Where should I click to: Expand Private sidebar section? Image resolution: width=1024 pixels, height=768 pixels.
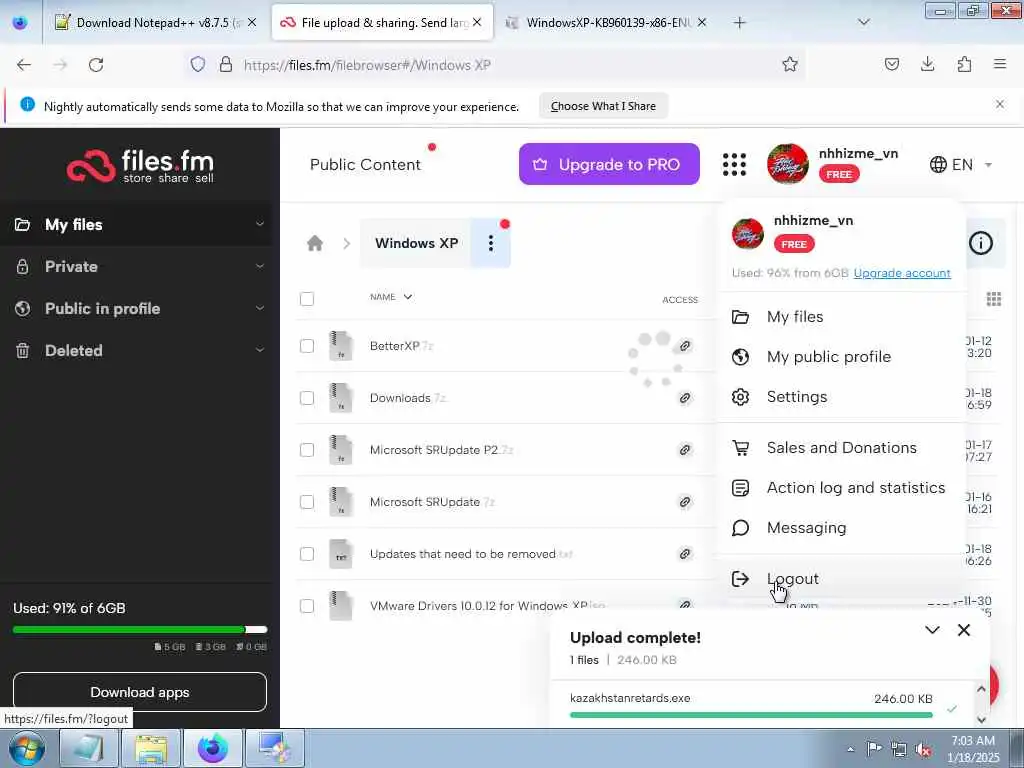click(260, 266)
